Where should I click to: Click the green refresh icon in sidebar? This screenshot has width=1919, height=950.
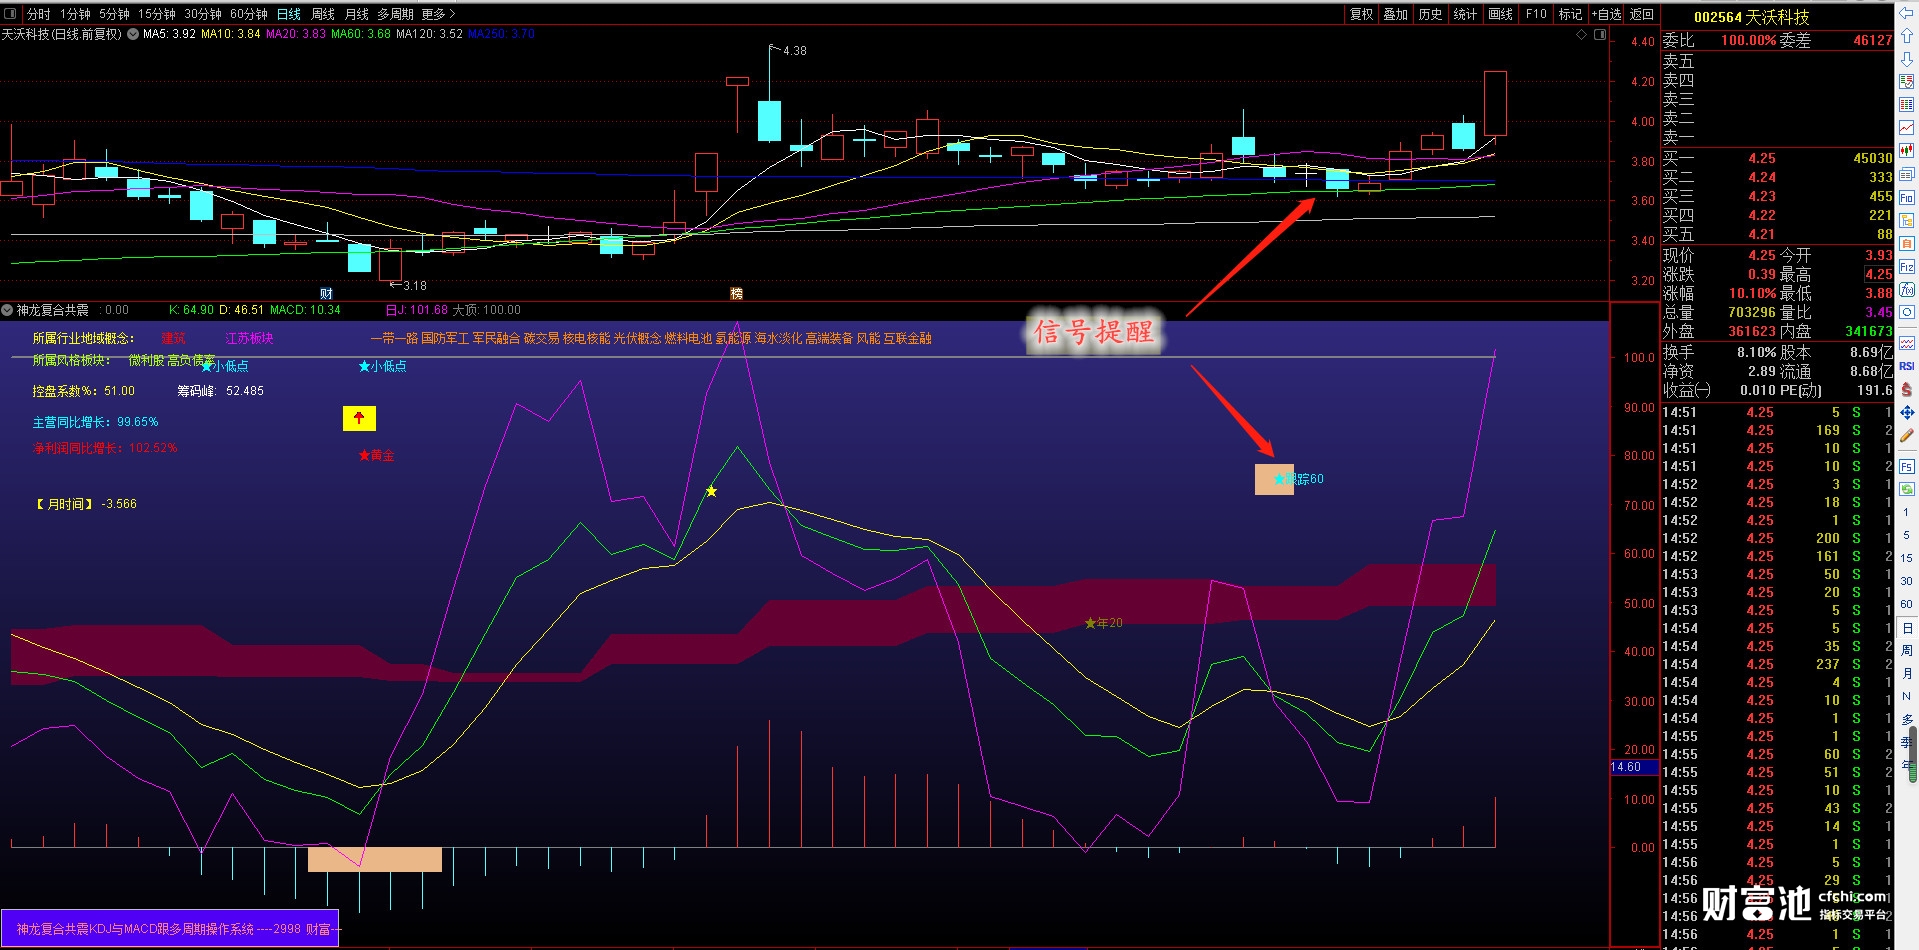click(1906, 489)
